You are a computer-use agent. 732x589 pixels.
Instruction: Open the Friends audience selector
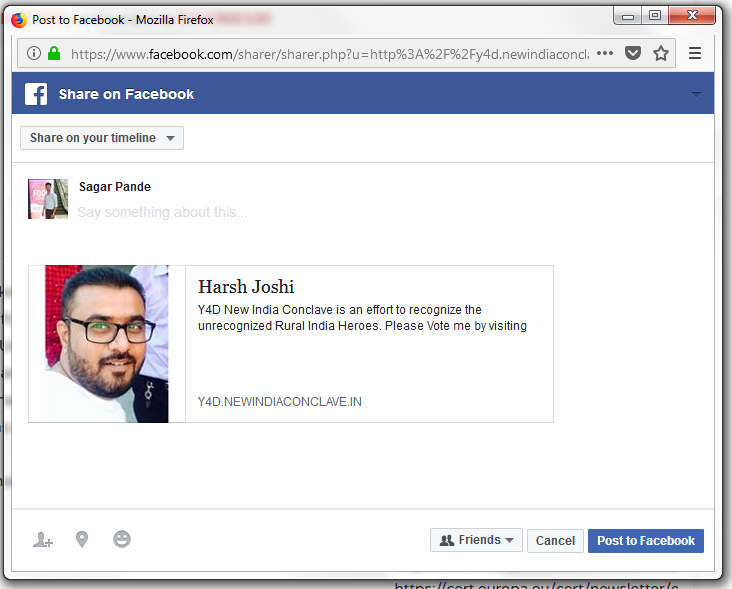[476, 541]
